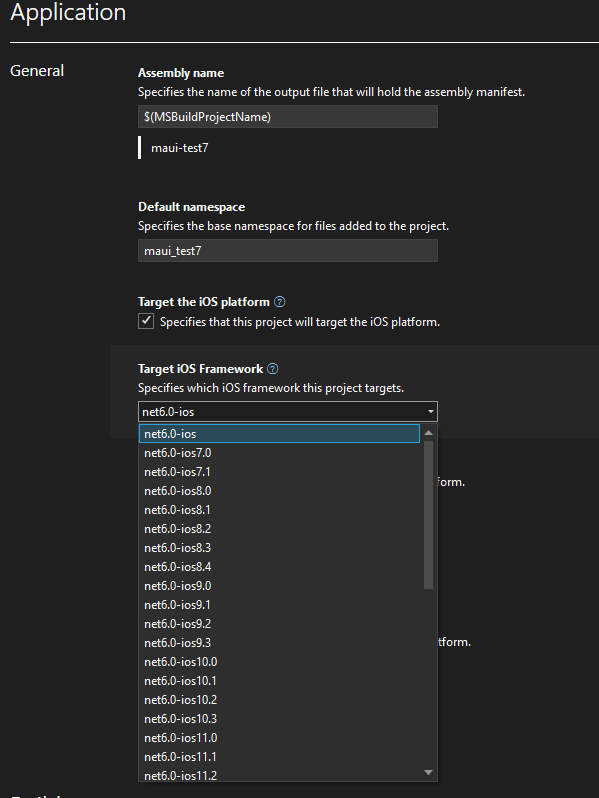Click the dropdown list scroll-up arrow

point(428,433)
